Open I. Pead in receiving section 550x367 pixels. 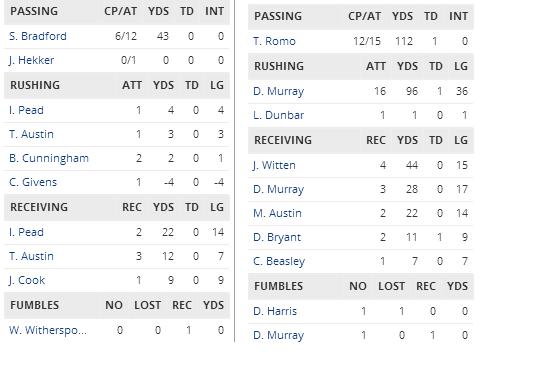click(26, 232)
